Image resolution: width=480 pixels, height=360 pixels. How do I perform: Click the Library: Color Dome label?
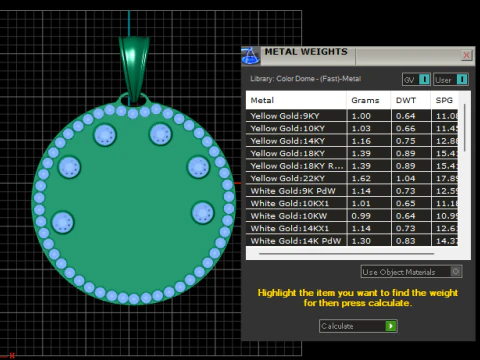306,79
